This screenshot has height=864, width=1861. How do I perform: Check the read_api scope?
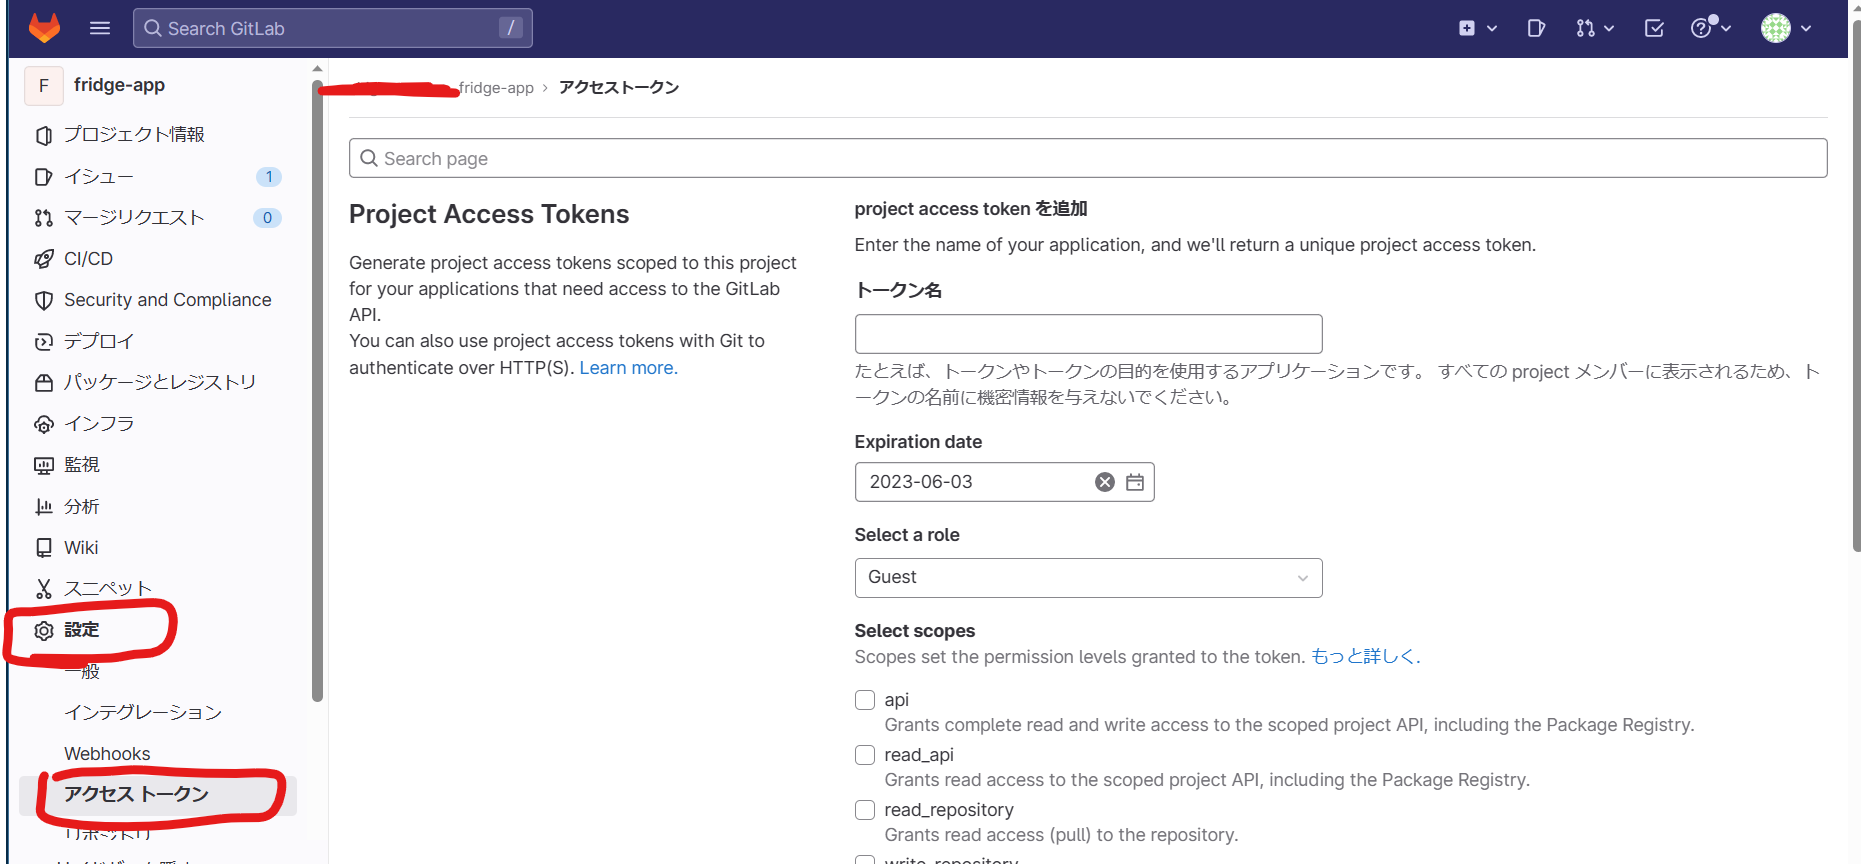pos(865,755)
